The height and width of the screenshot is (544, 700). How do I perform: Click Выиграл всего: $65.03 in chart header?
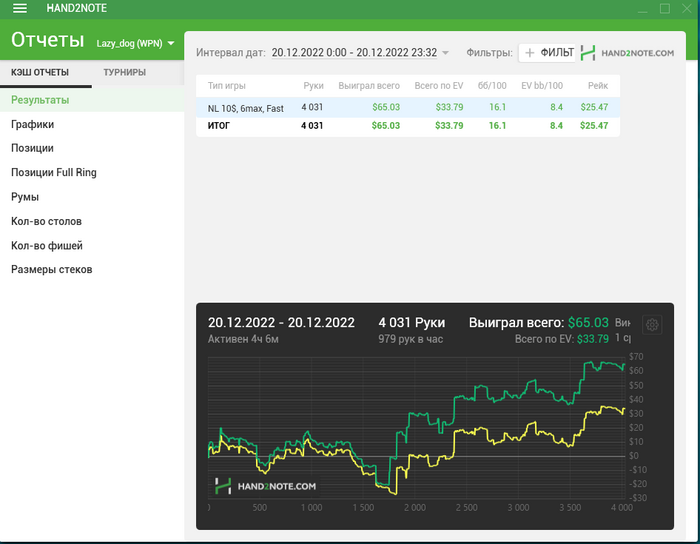pos(538,323)
